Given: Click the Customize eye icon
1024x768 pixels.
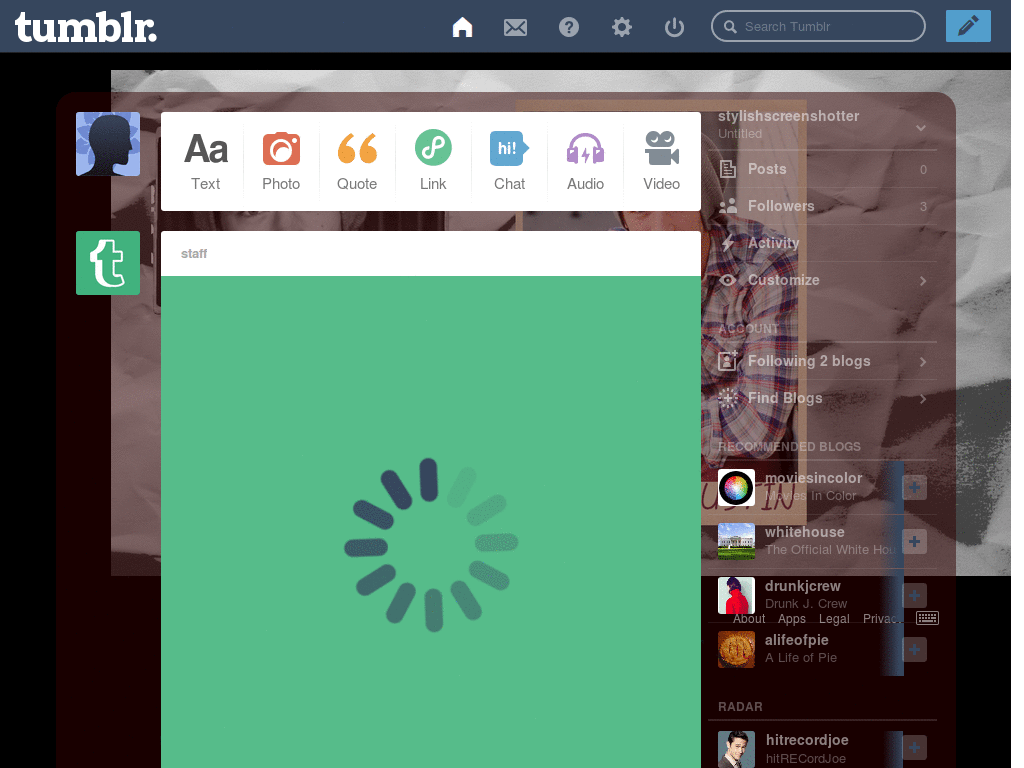Looking at the screenshot, I should point(728,280).
